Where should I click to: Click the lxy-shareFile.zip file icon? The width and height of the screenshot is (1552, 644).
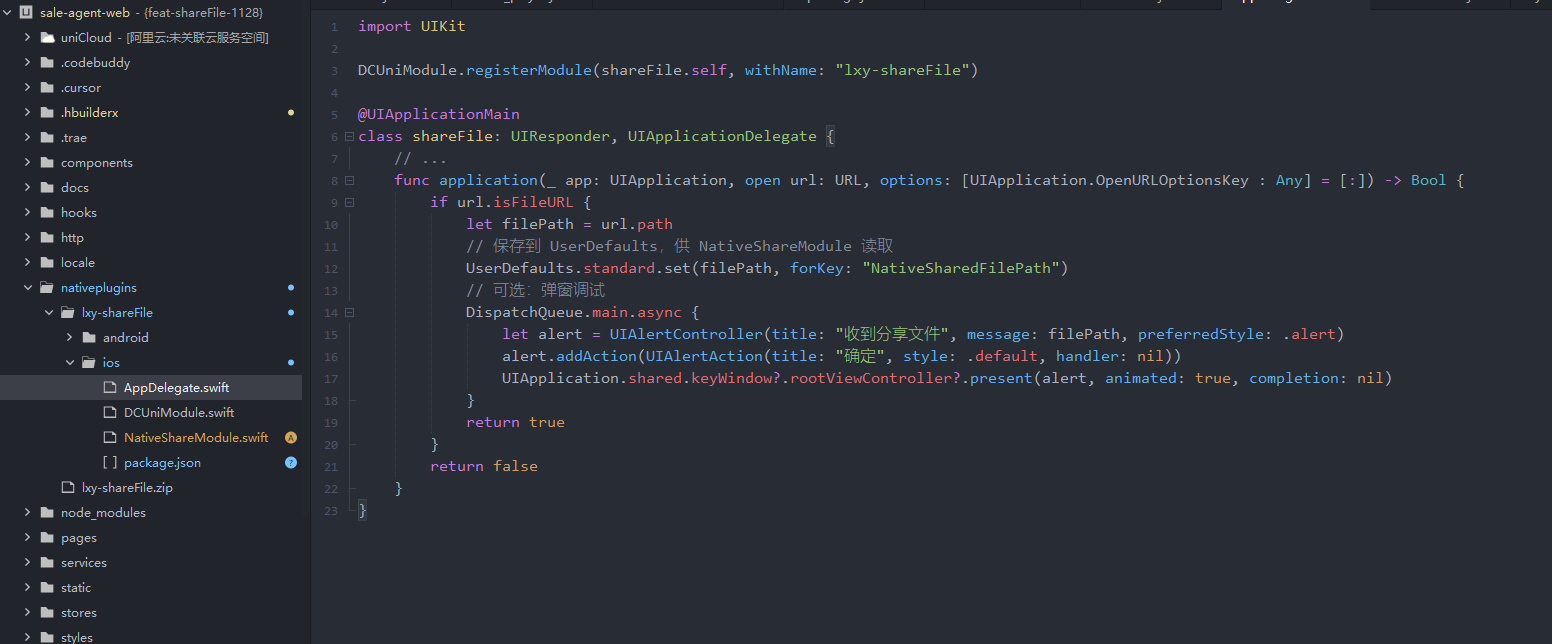(68, 488)
